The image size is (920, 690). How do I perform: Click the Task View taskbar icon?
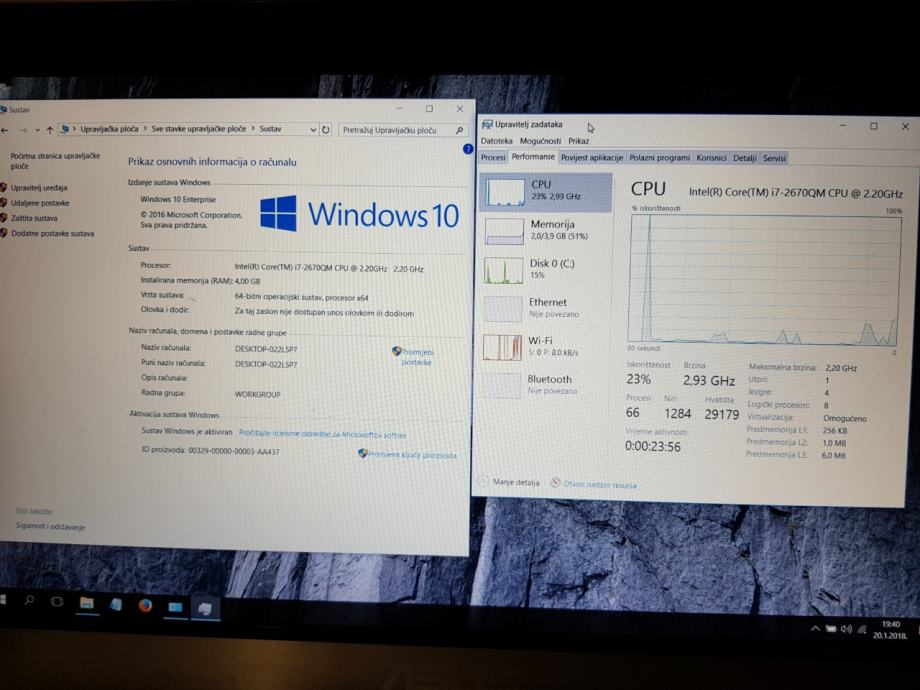point(57,601)
